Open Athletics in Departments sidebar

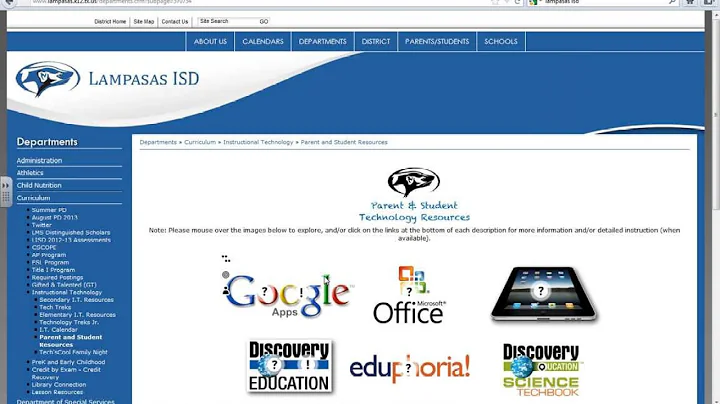point(30,173)
